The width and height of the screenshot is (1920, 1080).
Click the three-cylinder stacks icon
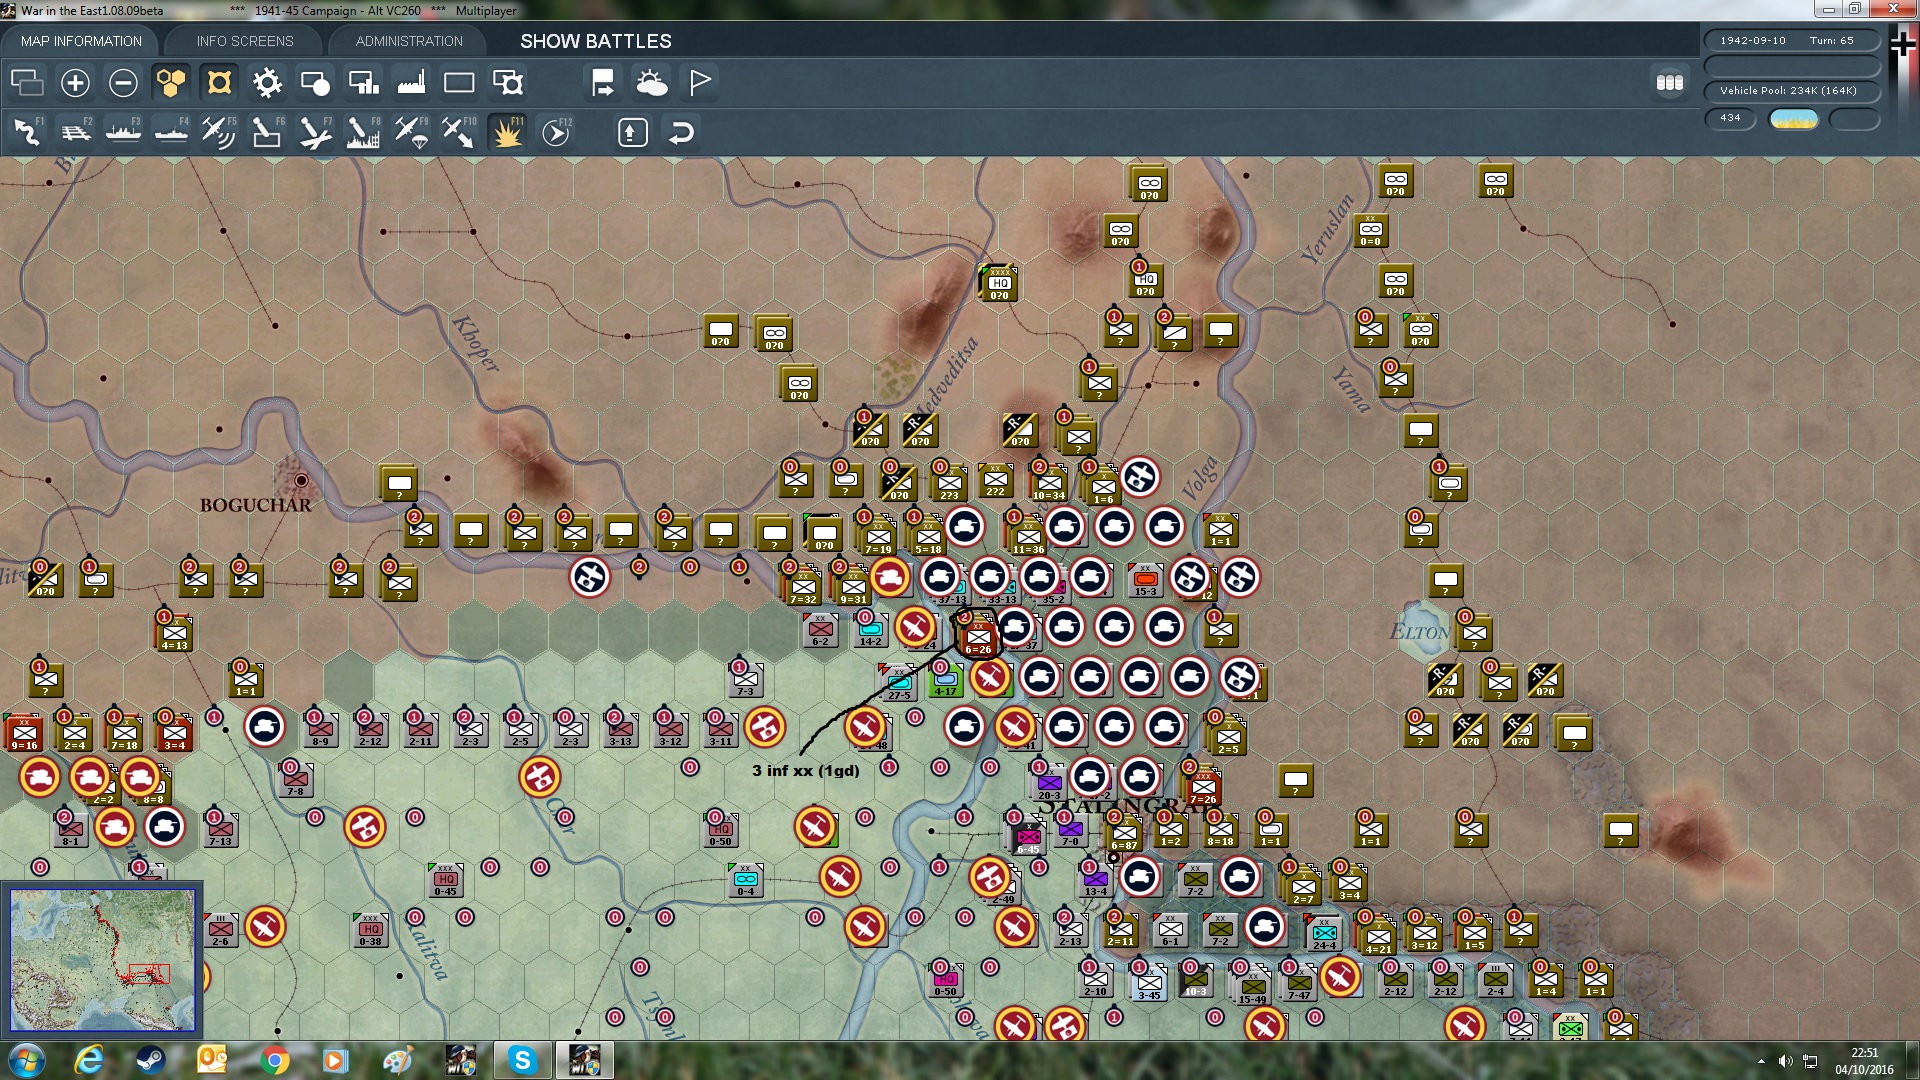(x=1669, y=83)
